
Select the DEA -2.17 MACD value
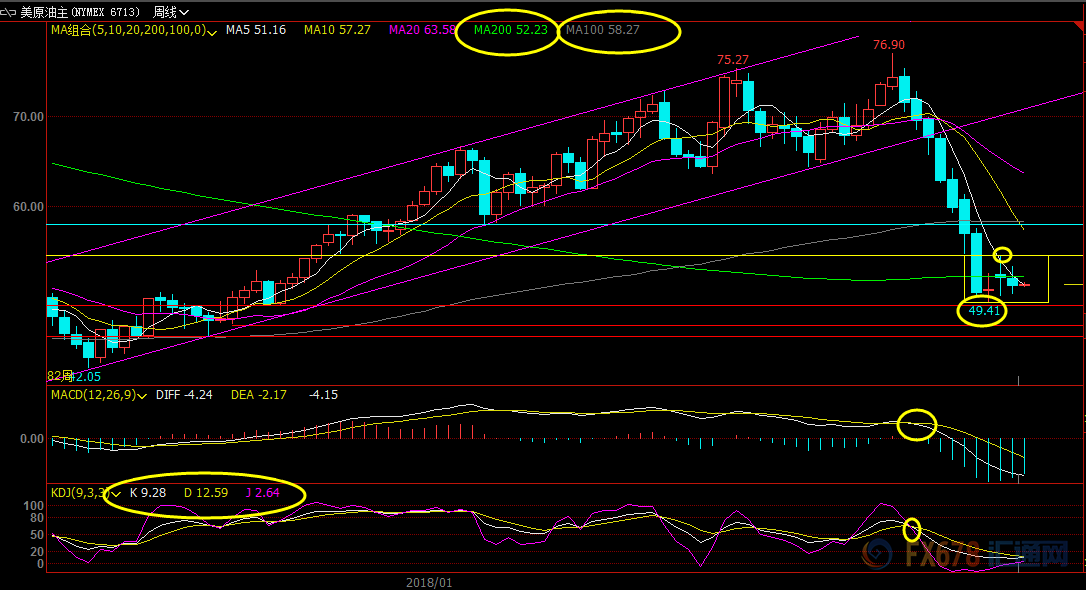coord(258,395)
